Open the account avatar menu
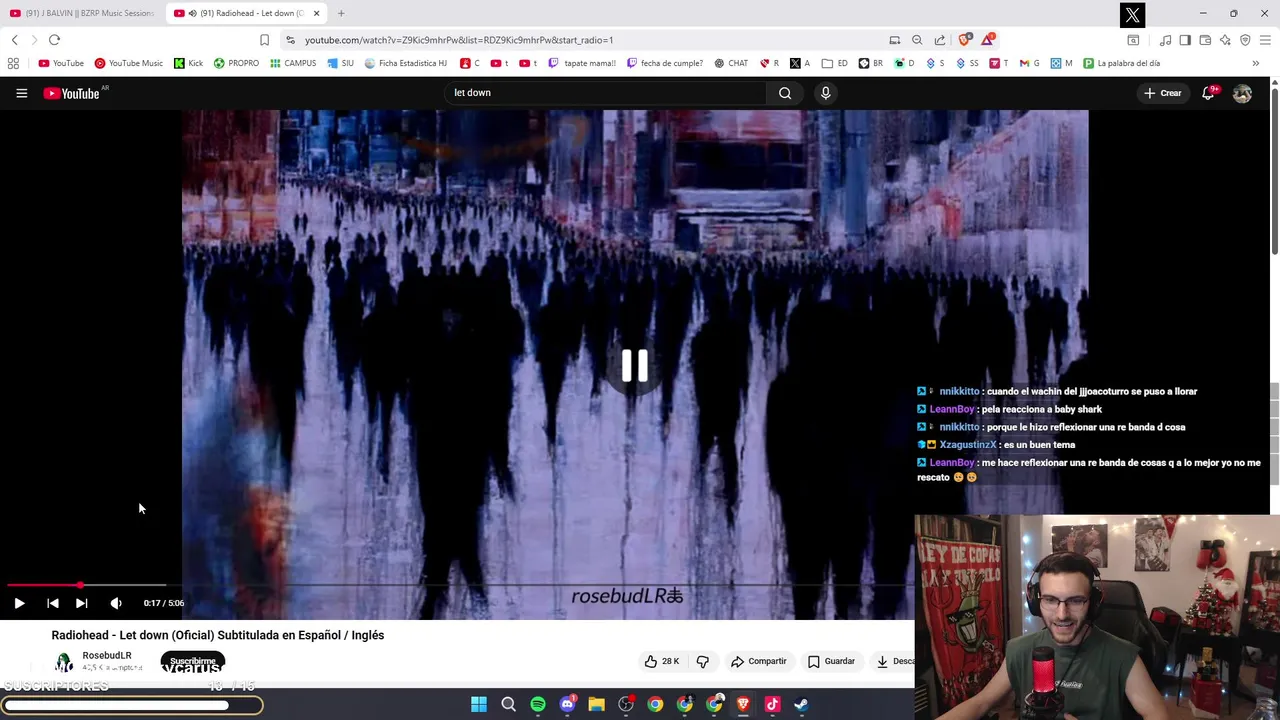1280x720 pixels. pos(1242,93)
